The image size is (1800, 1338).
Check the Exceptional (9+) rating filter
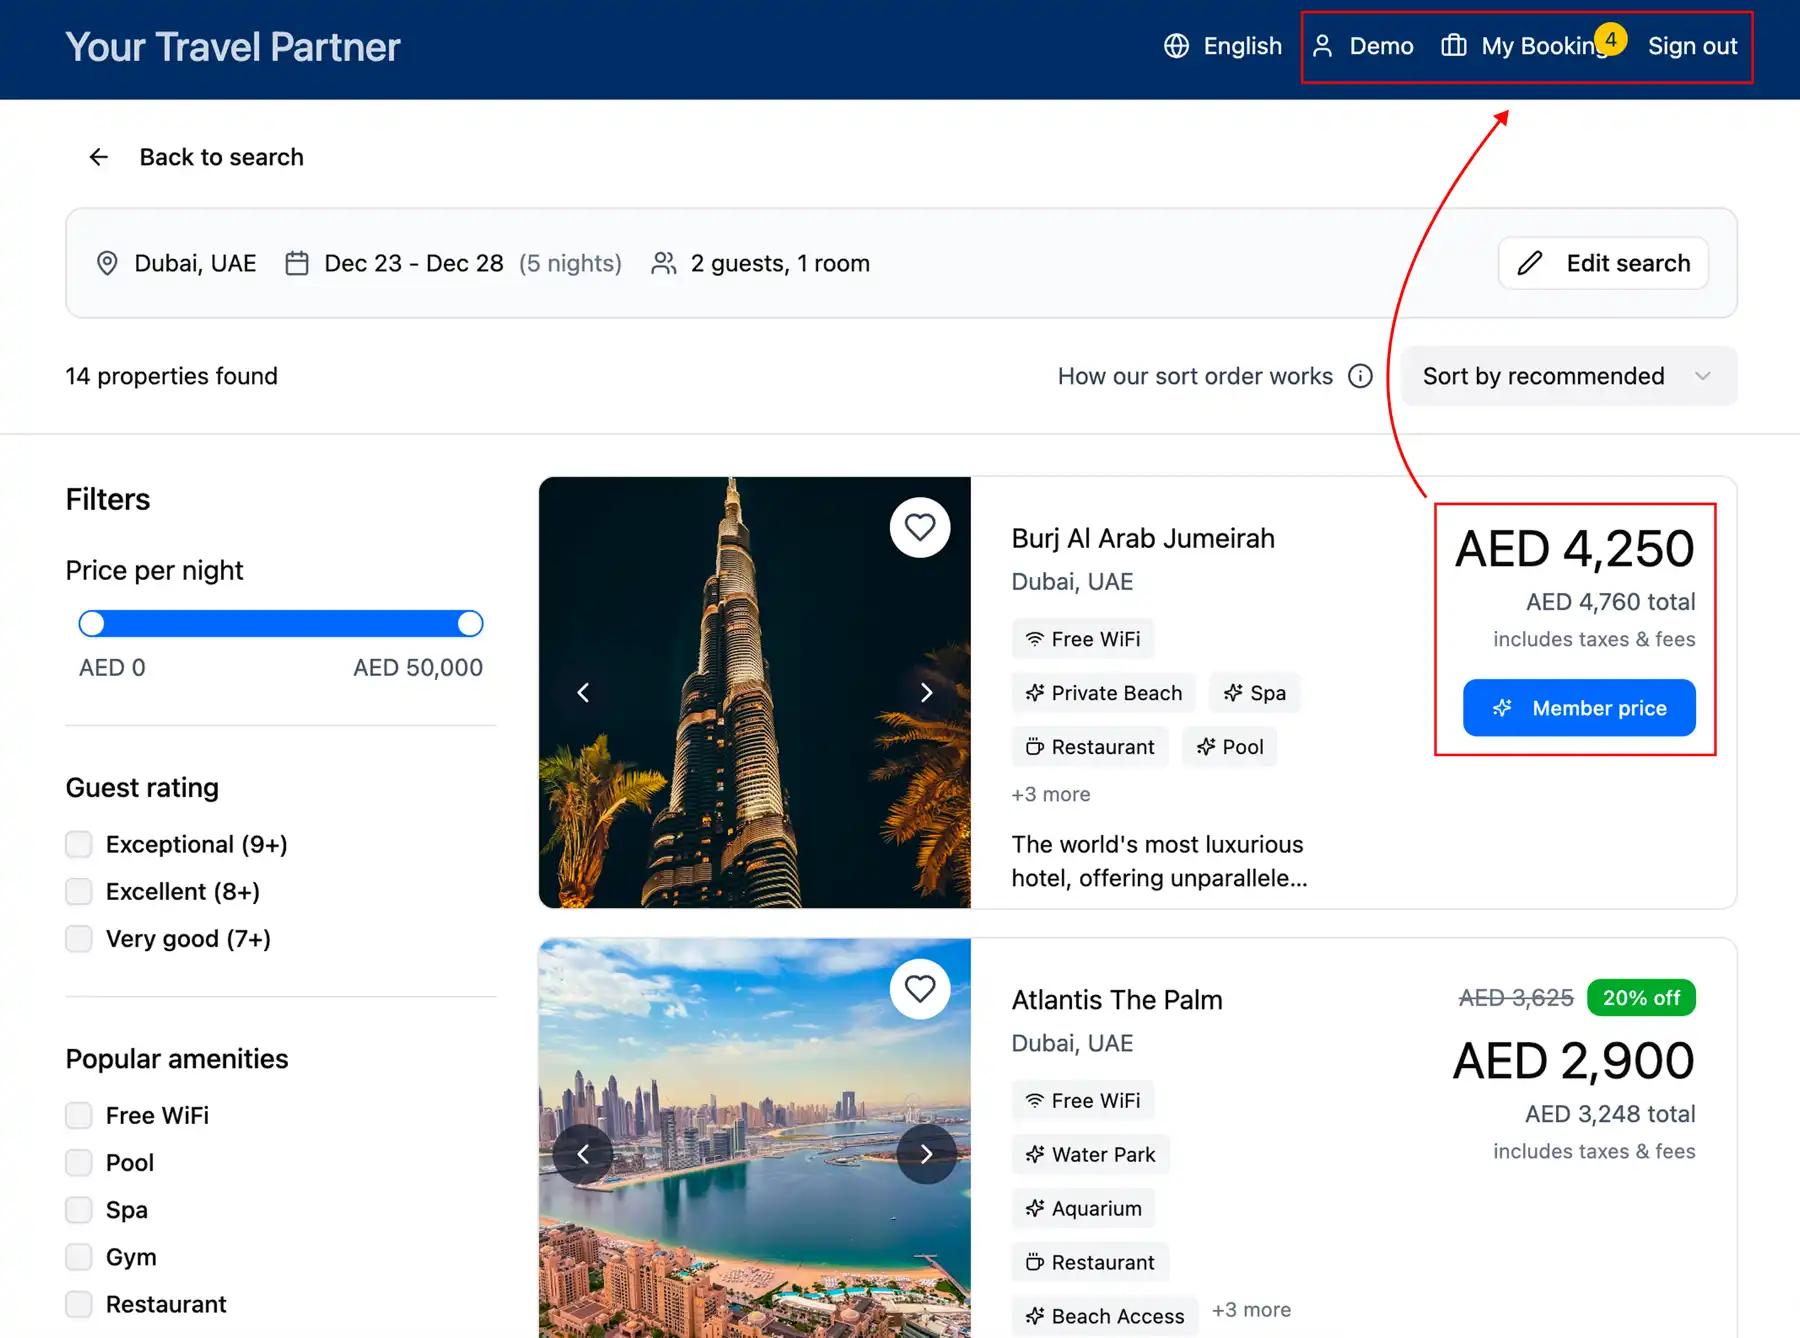79,844
